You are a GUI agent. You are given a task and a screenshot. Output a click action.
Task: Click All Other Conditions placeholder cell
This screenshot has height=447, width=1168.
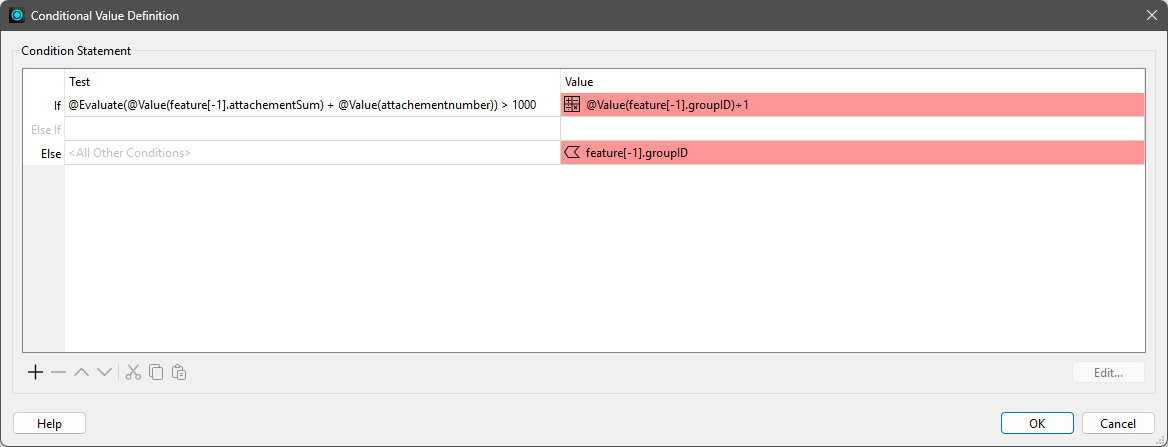[x=312, y=153]
